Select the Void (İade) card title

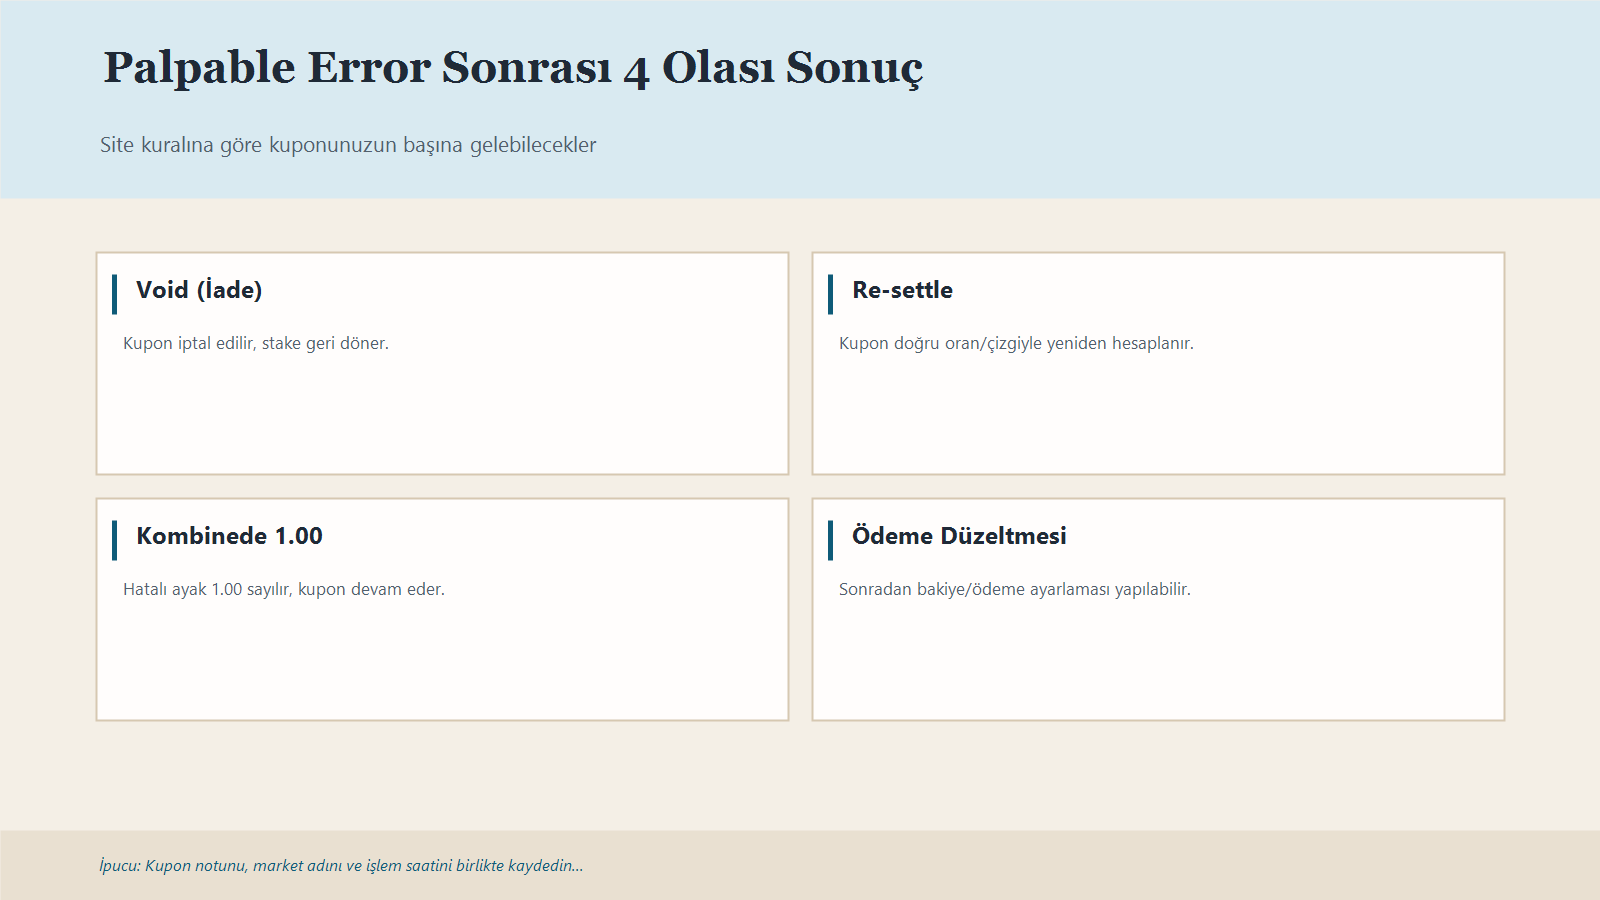199,291
